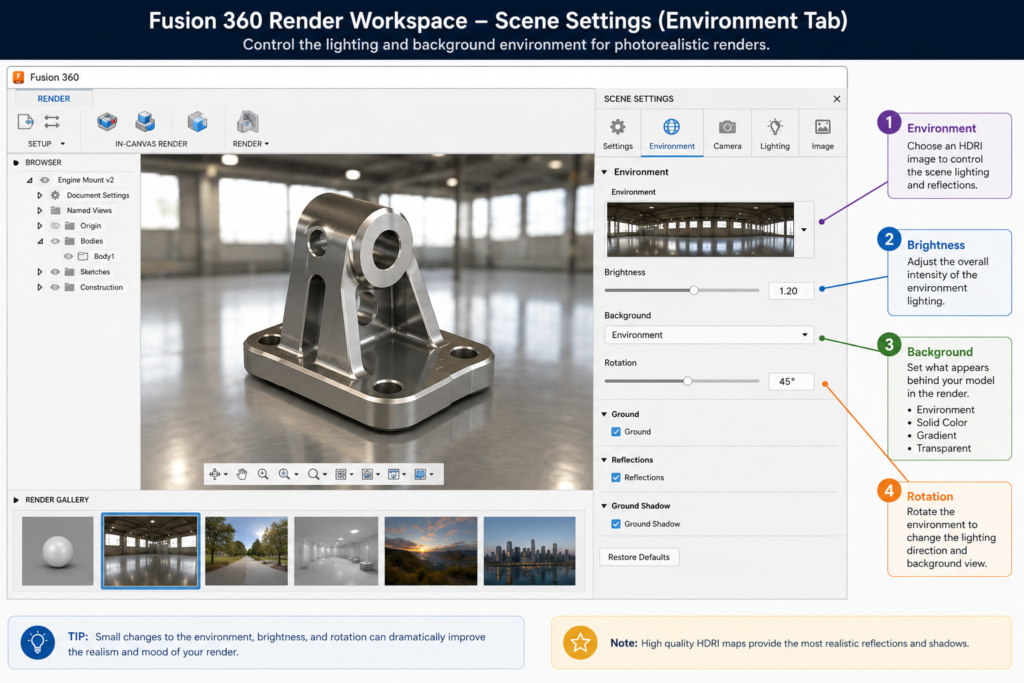Click the Construction folder icon in browser
The image size is (1024, 683).
(x=69, y=287)
